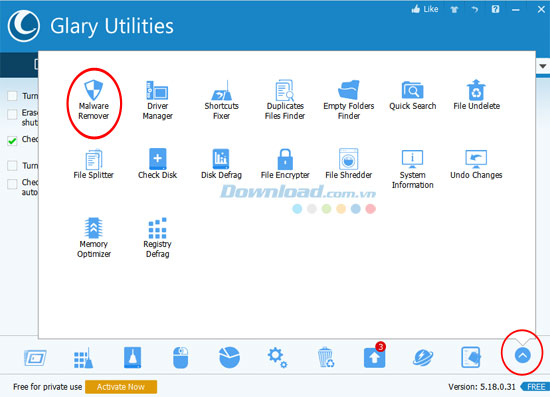Open Duplicates Files Finder
Screen dimensions: 550x397
click(285, 100)
